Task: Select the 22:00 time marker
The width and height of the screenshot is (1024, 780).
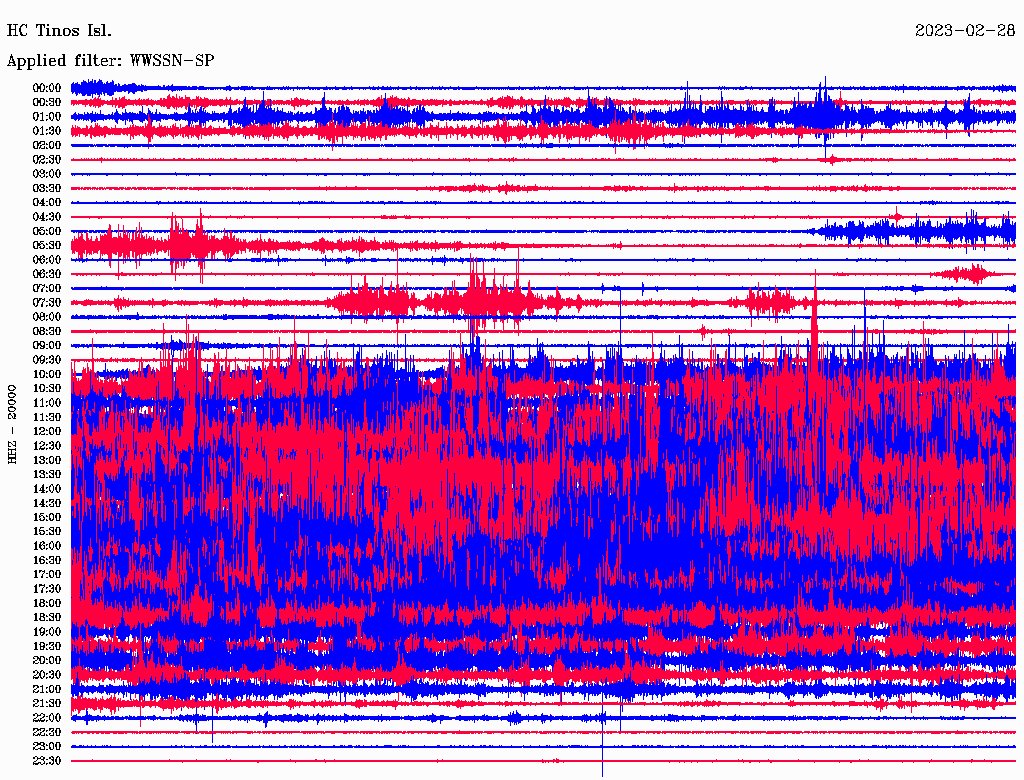Action: [47, 717]
